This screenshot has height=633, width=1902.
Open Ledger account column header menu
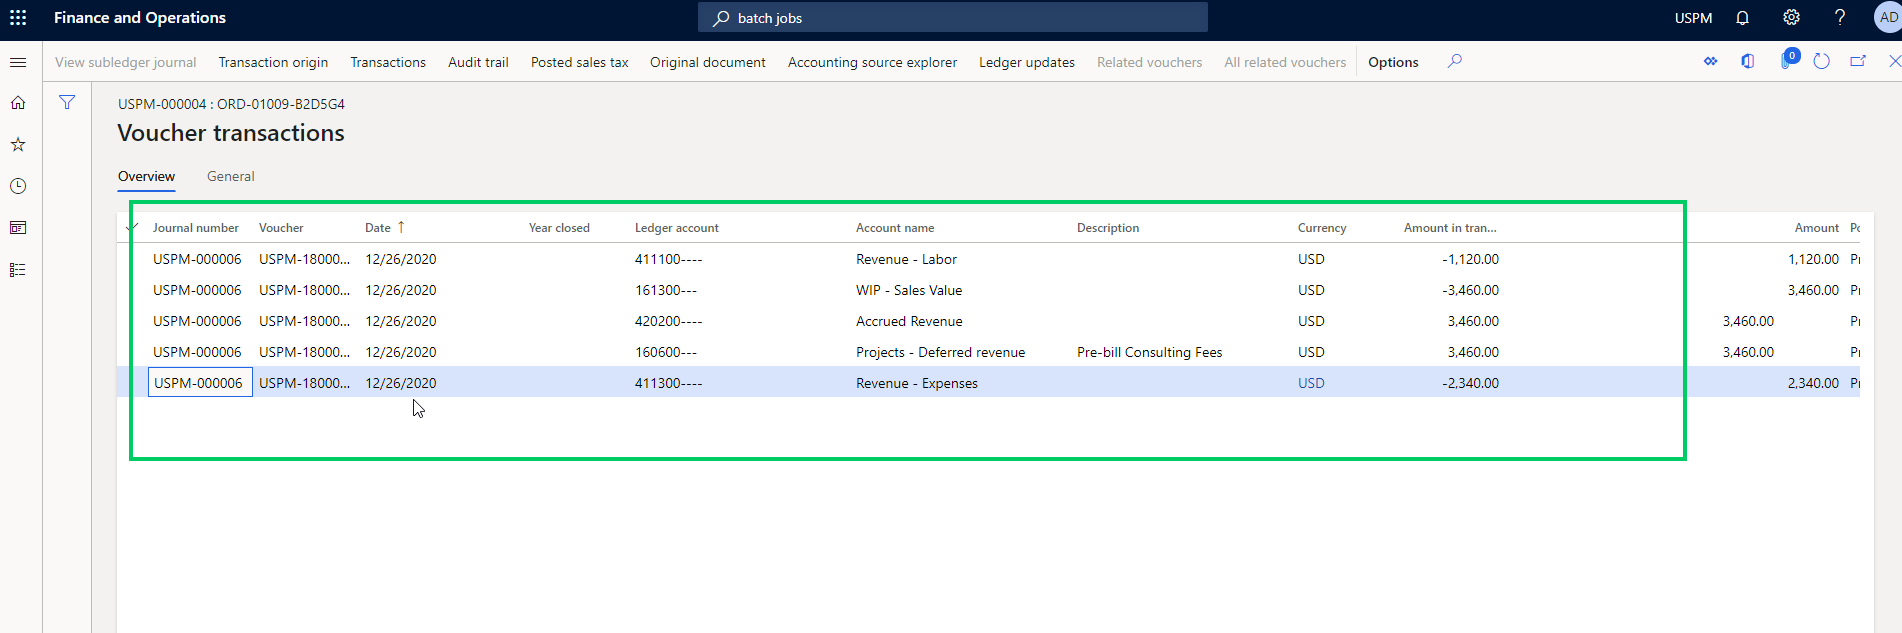point(676,228)
